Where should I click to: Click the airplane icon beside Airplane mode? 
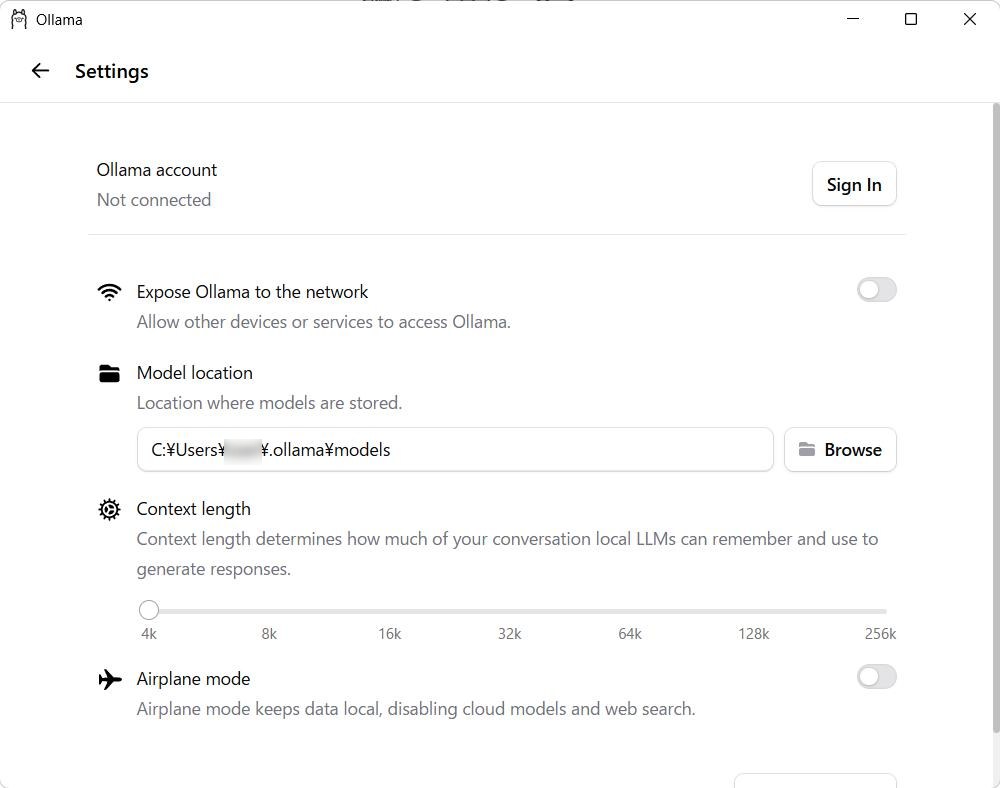[x=109, y=679]
